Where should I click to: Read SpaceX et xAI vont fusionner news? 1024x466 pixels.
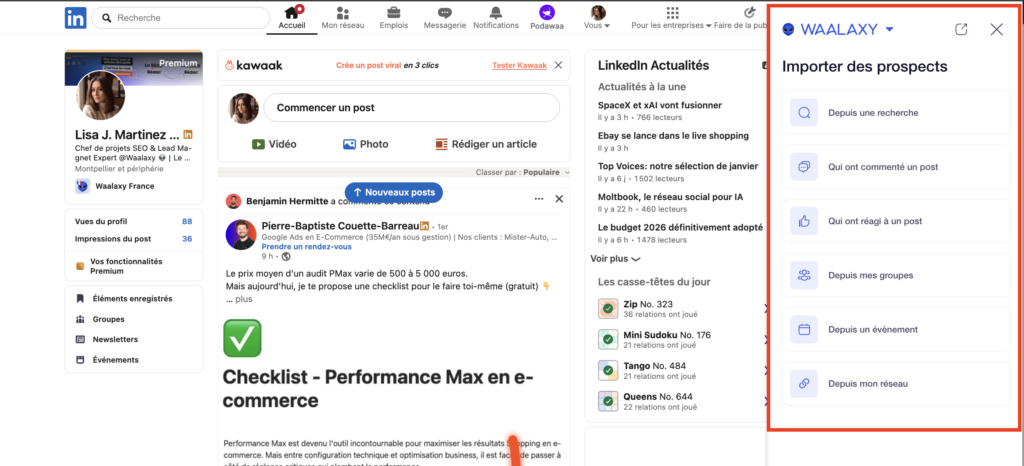pos(660,105)
